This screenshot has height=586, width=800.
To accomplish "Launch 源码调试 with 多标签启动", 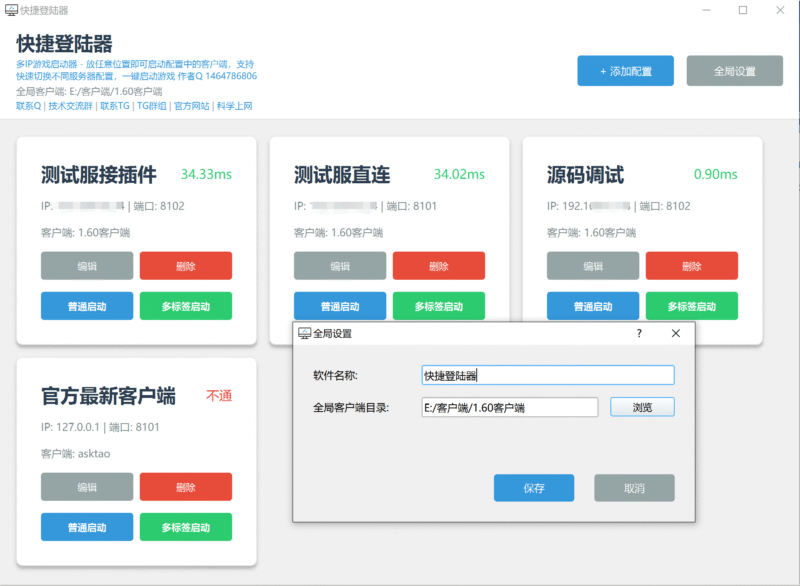I will pos(691,306).
